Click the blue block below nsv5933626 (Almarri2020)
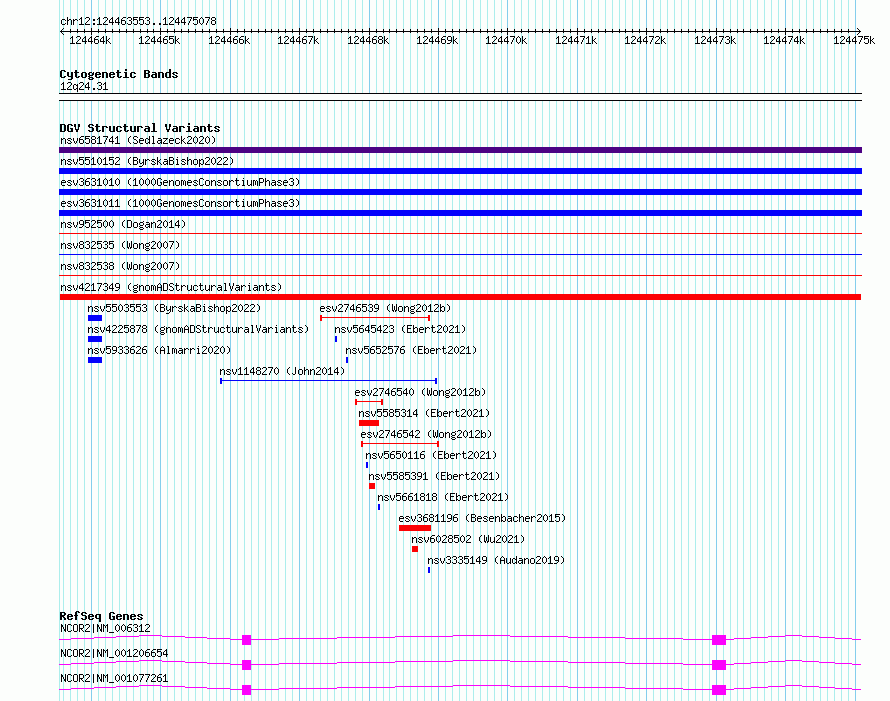The image size is (890, 701). (x=95, y=360)
